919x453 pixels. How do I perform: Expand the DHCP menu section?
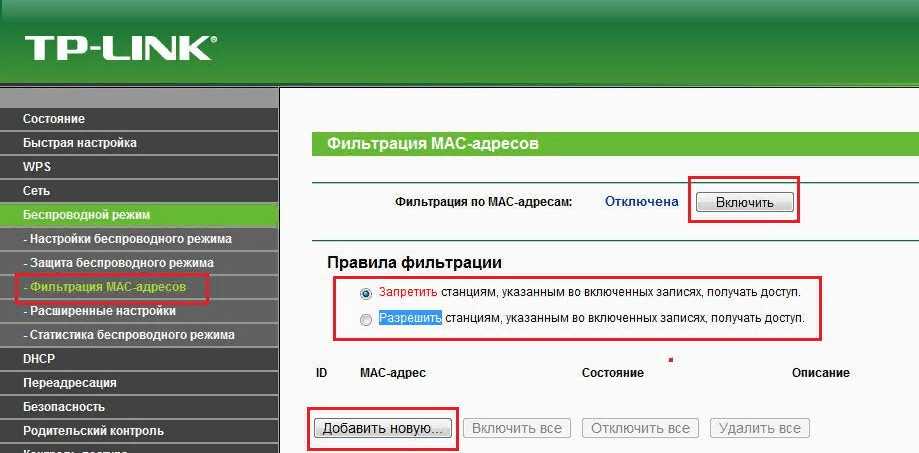pyautogui.click(x=38, y=358)
